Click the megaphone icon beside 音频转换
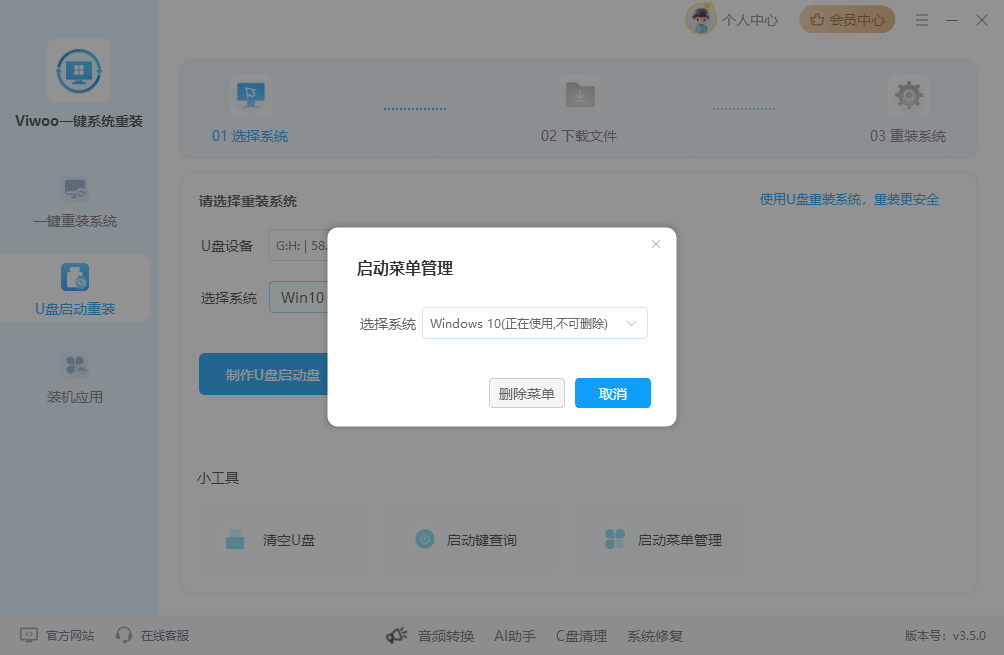This screenshot has height=655, width=1004. pos(397,635)
